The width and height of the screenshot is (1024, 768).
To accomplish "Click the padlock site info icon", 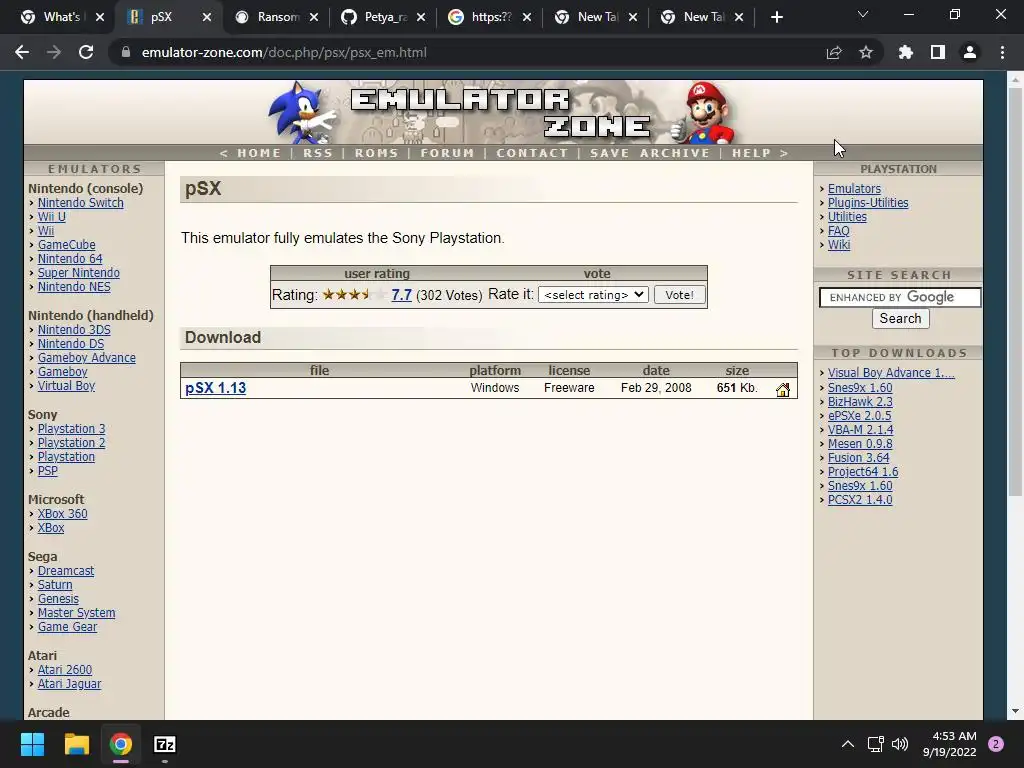I will [125, 52].
